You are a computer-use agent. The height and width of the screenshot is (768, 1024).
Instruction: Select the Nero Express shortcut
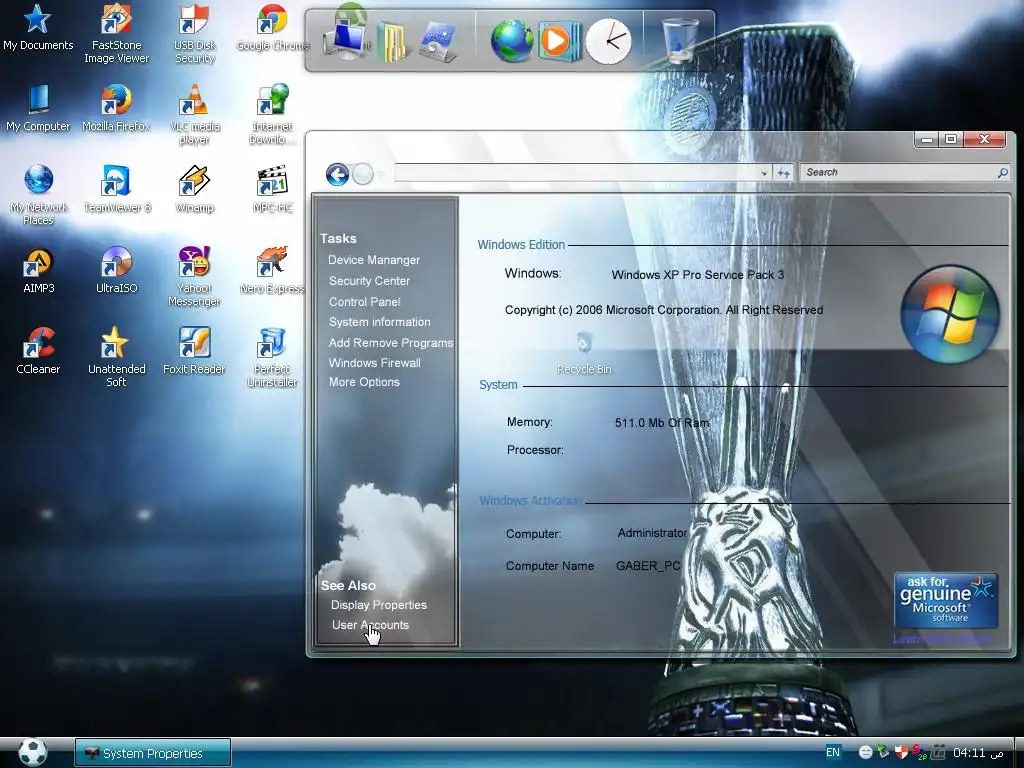click(x=272, y=270)
